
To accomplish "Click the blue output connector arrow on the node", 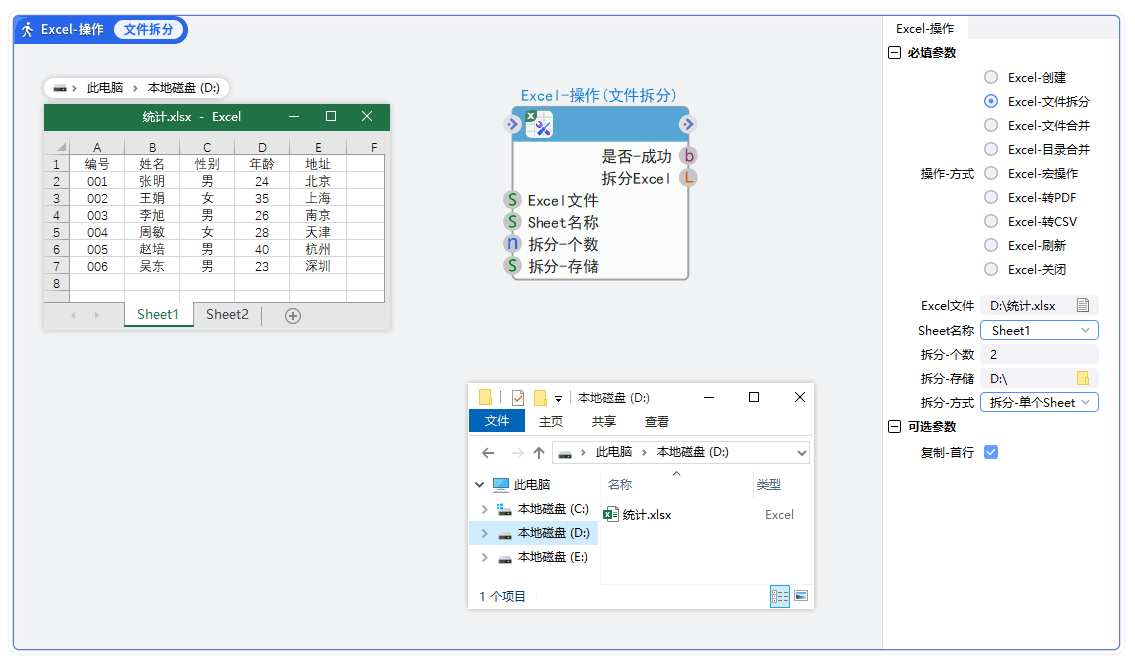I will click(x=687, y=123).
